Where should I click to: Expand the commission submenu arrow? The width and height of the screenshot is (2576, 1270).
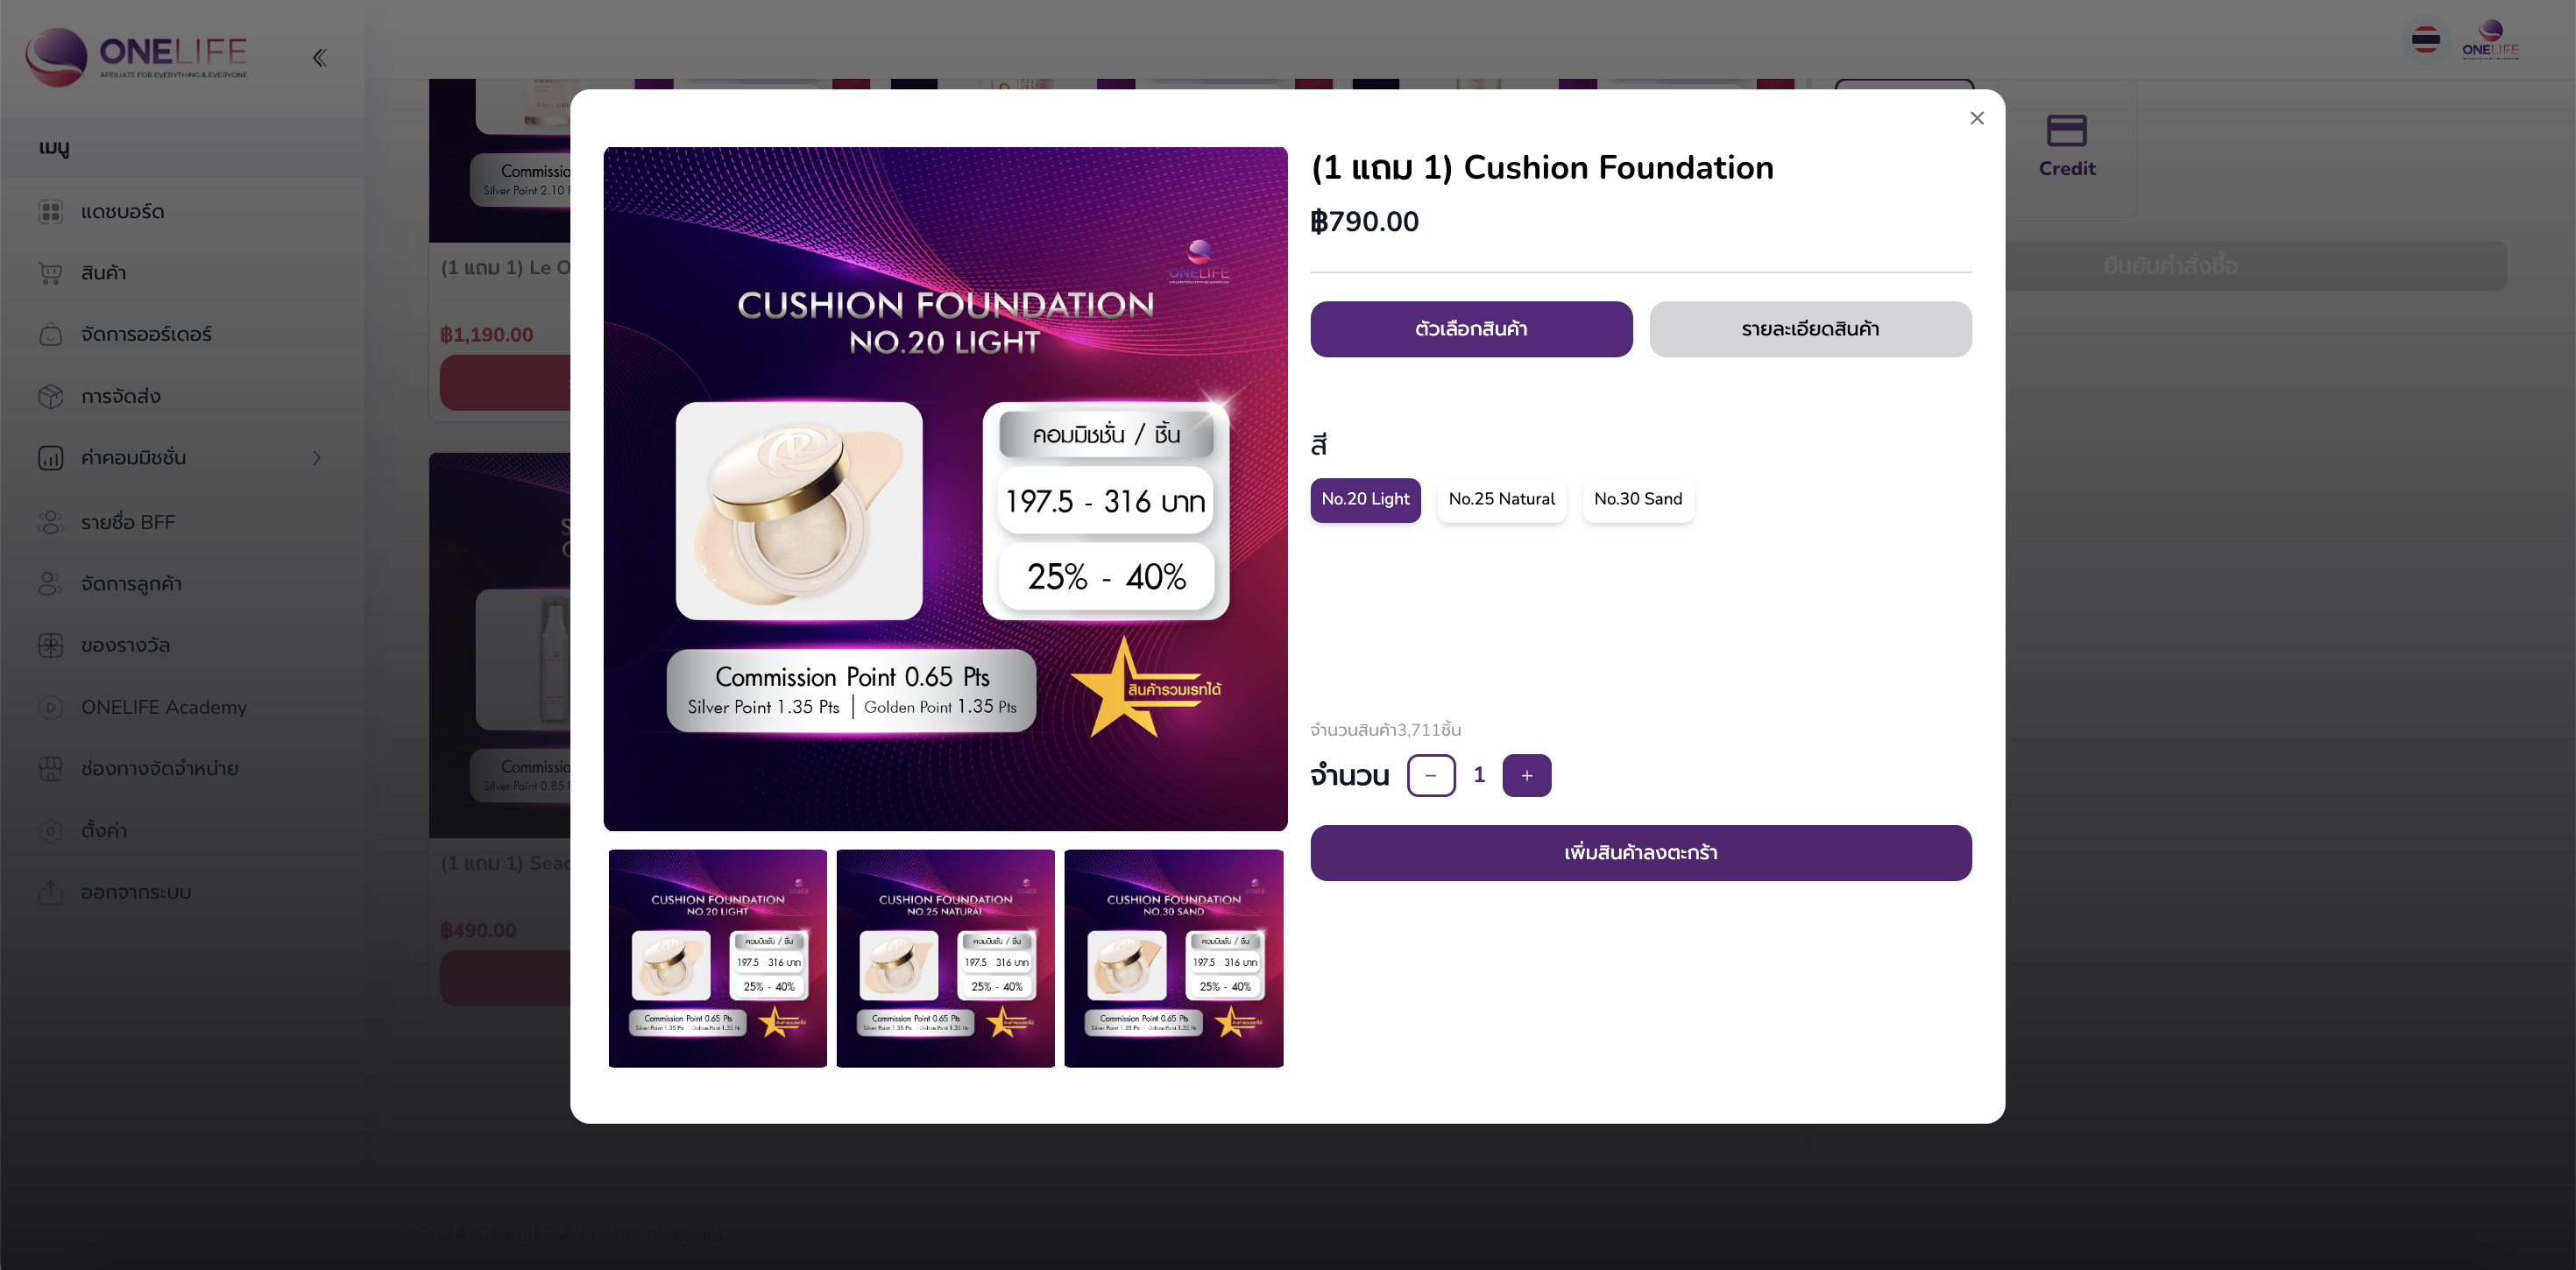(x=317, y=458)
